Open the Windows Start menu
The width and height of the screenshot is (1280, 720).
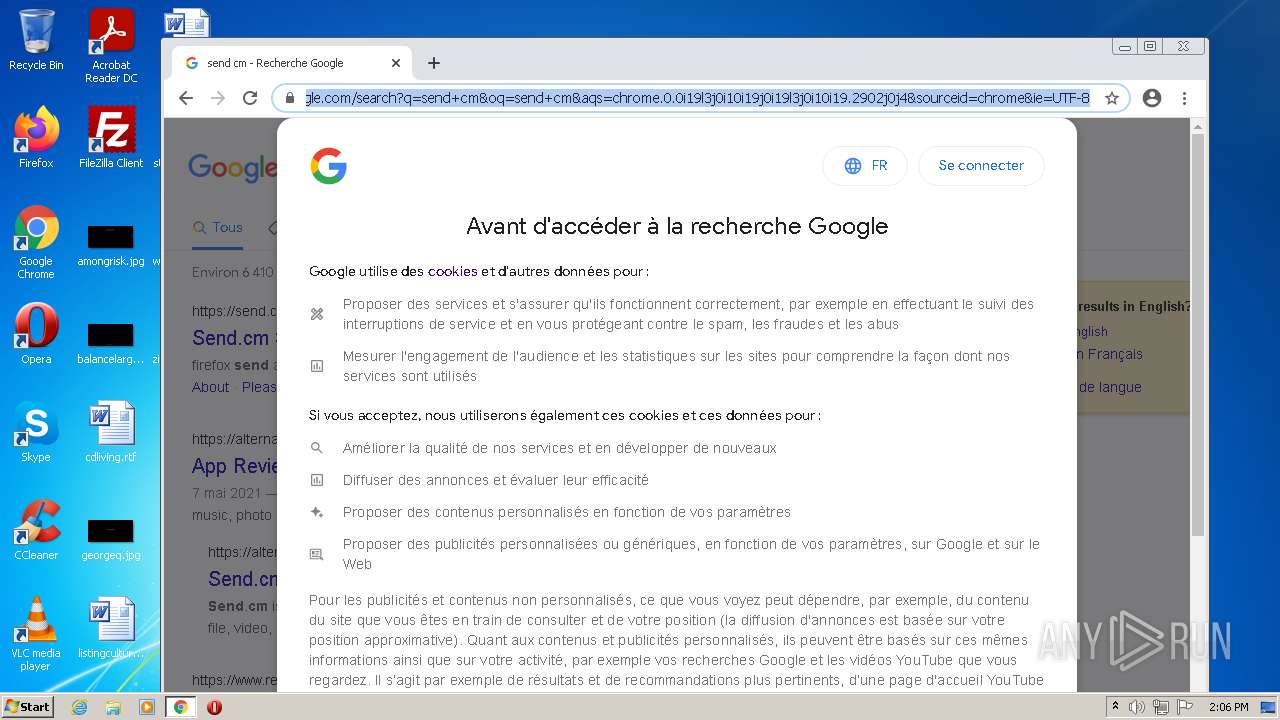tap(28, 707)
